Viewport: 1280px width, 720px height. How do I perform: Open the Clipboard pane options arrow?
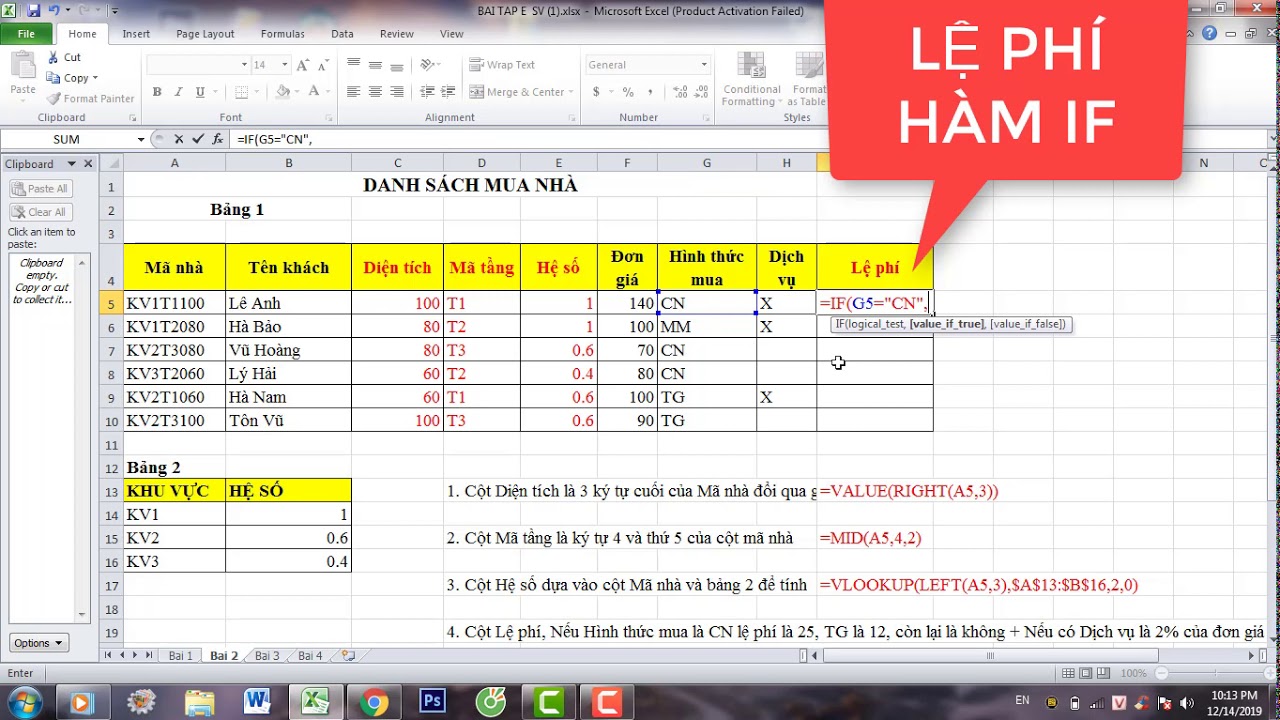click(x=71, y=164)
